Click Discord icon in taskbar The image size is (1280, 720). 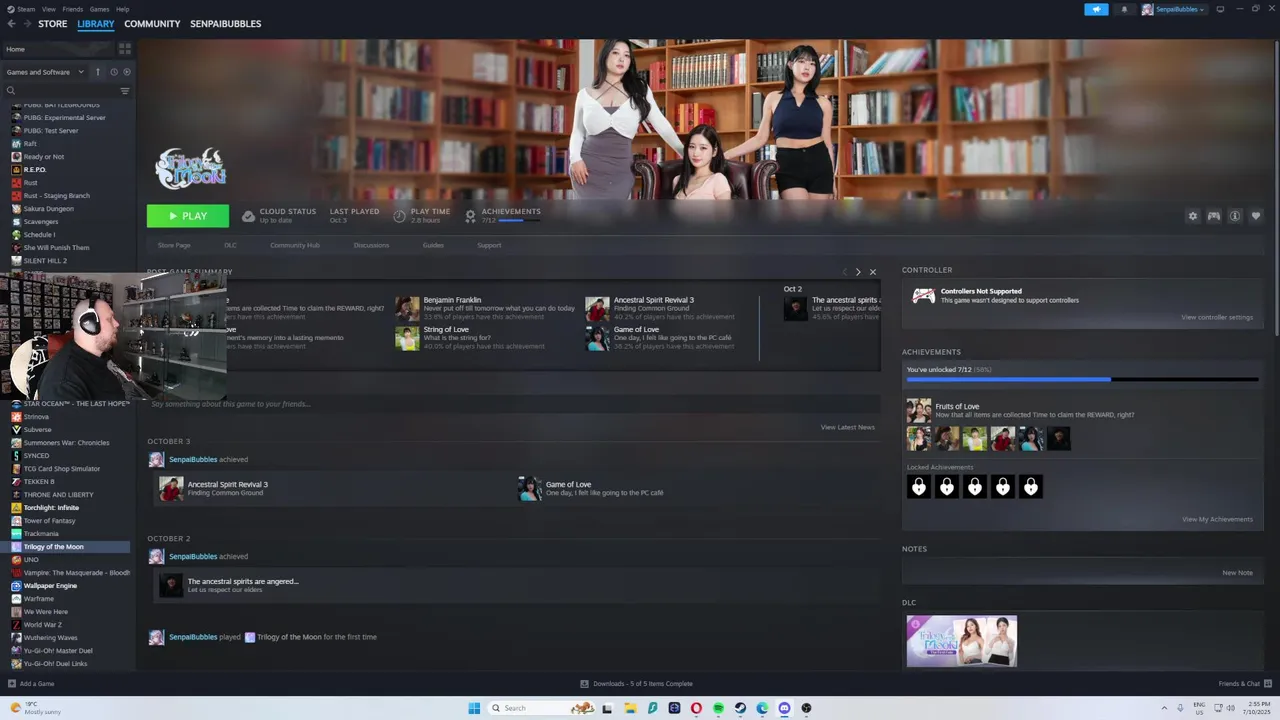pos(784,708)
